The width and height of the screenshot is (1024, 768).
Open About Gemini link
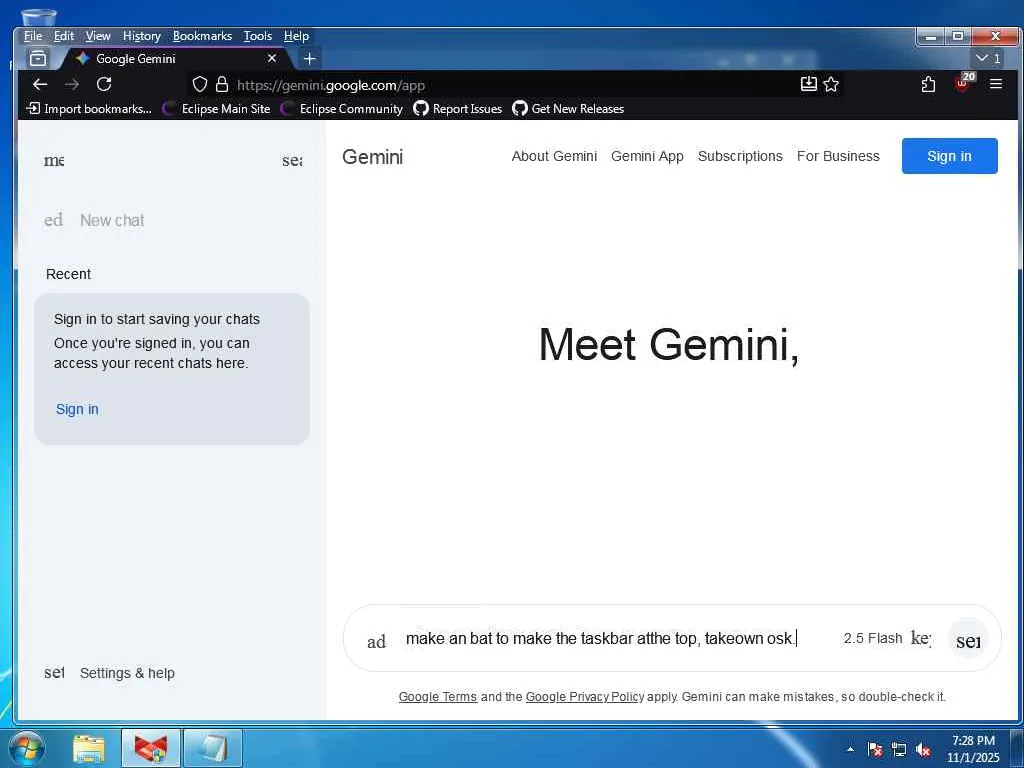point(554,156)
